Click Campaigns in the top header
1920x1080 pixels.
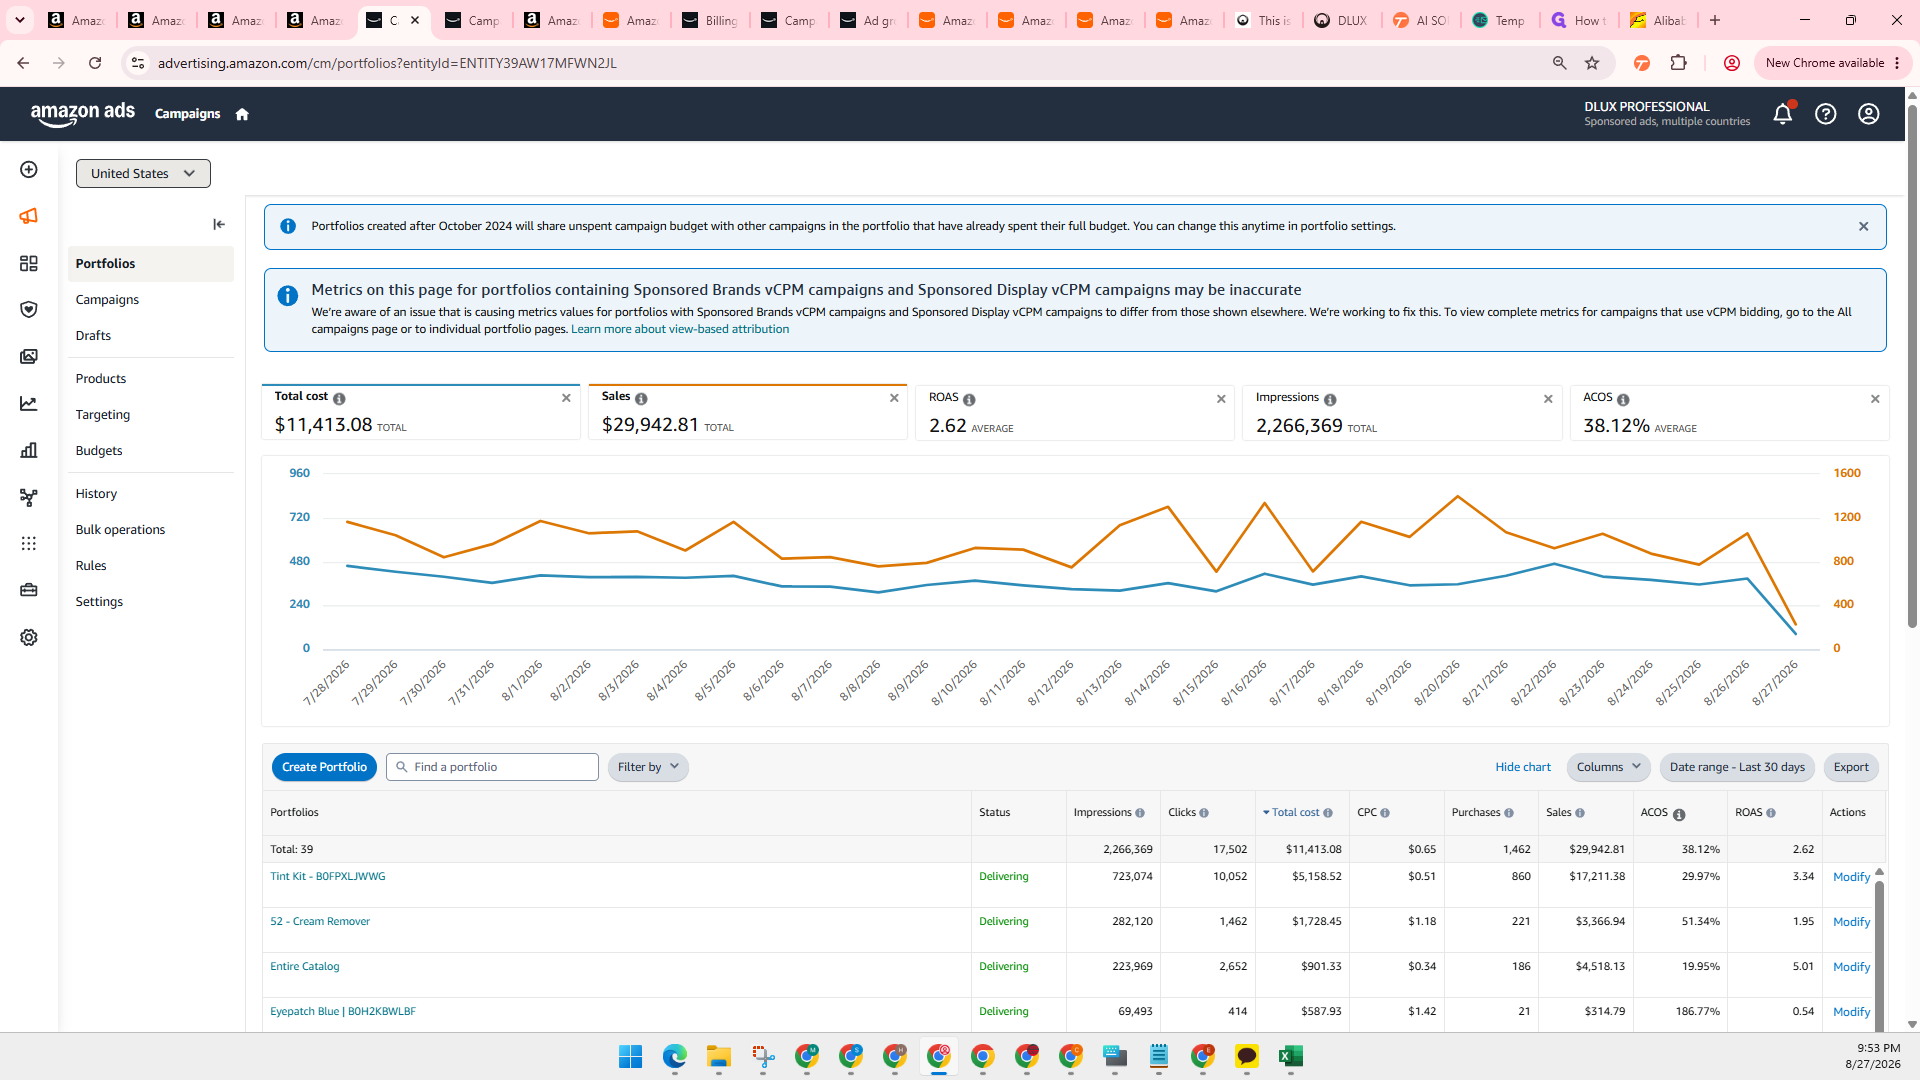[187, 114]
